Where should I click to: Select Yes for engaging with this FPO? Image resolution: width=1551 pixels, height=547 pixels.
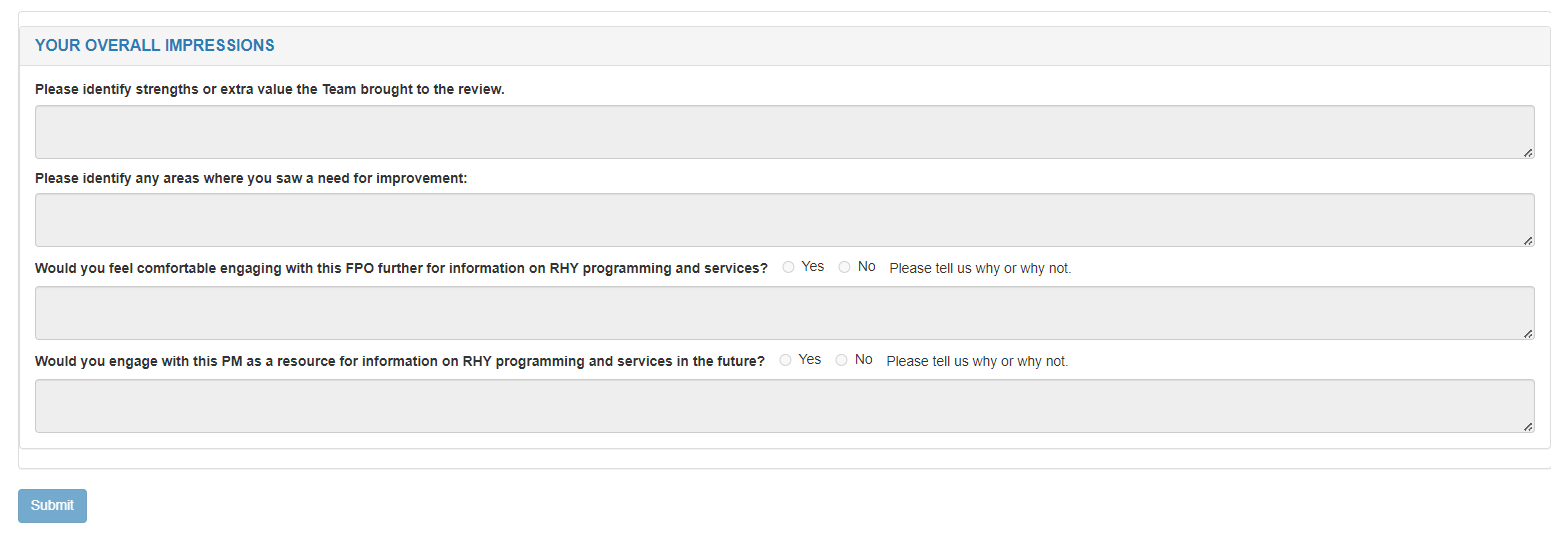[x=789, y=267]
